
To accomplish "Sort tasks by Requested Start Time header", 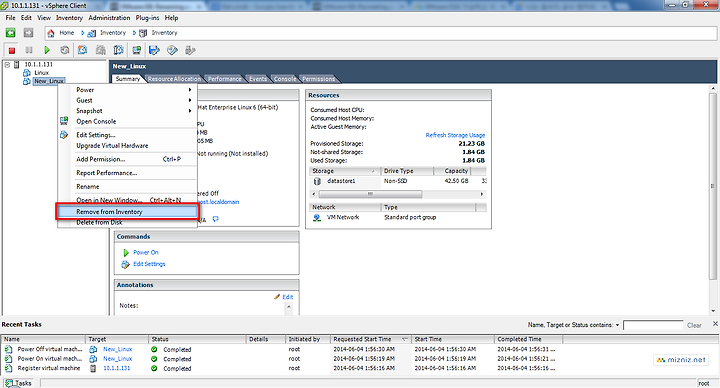I will [x=371, y=339].
